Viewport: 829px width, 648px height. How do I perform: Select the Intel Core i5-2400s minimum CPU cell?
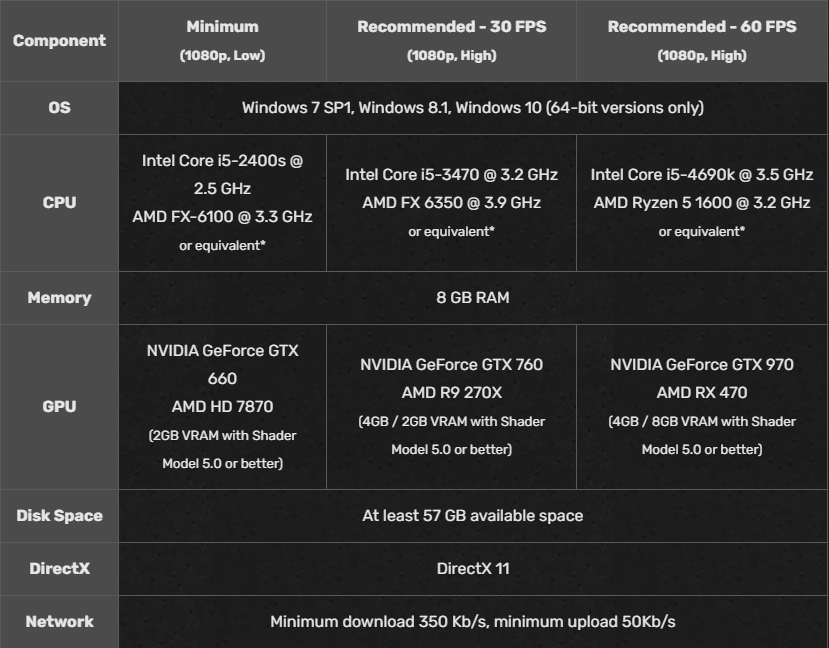click(222, 202)
